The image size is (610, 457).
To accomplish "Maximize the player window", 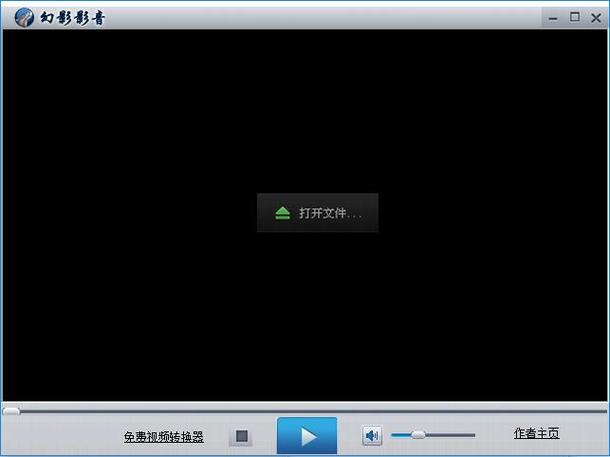I will click(574, 16).
